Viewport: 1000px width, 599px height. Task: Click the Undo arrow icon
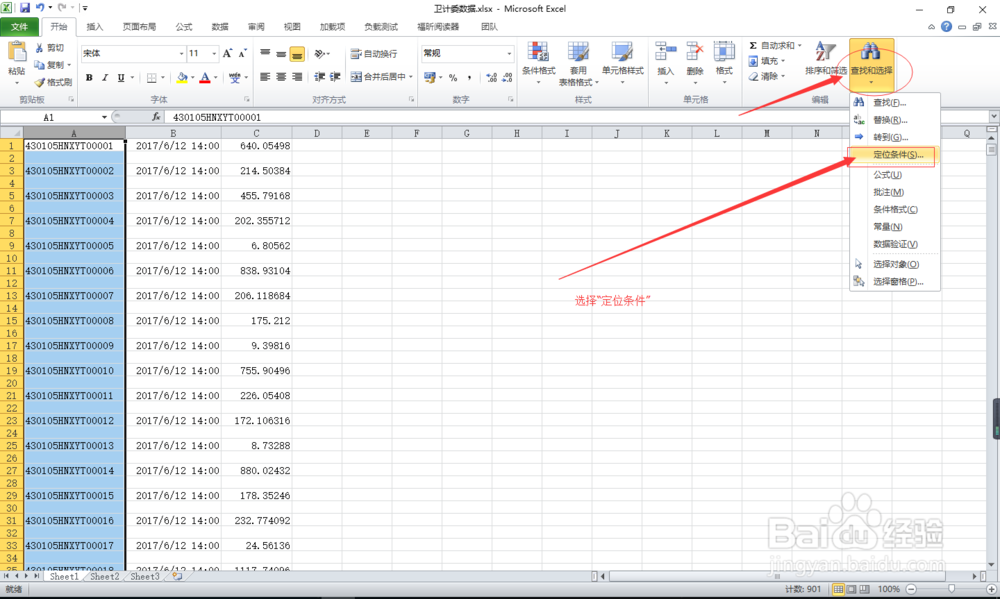[40, 8]
